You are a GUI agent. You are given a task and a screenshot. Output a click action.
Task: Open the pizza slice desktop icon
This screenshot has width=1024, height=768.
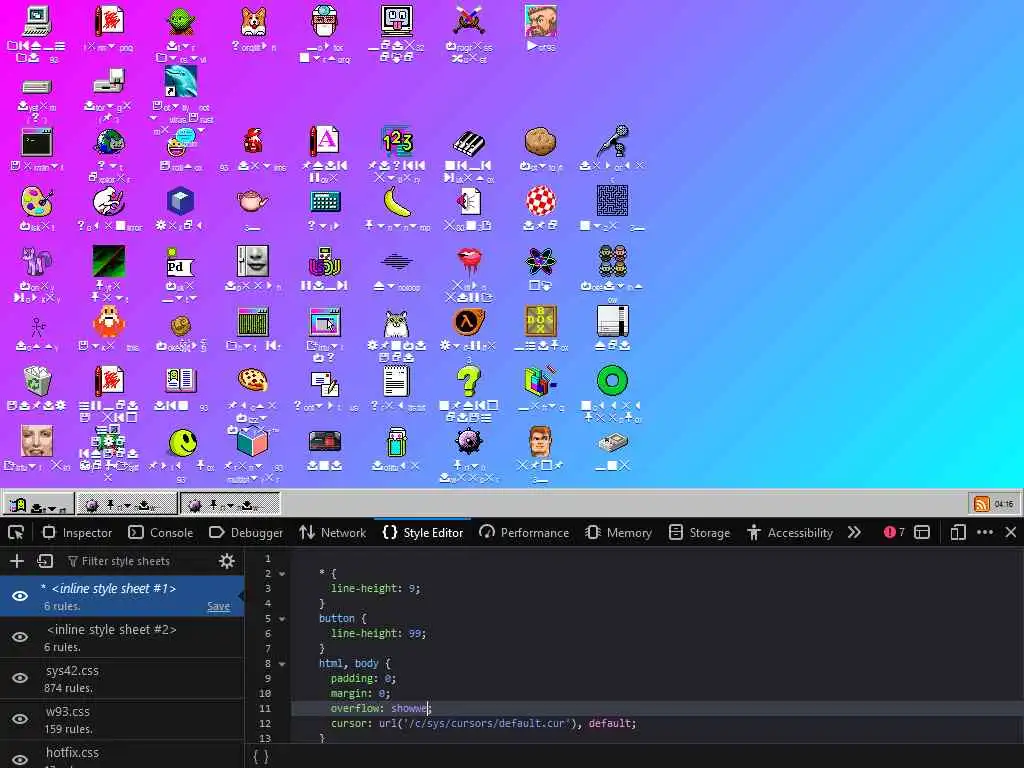[x=253, y=380]
